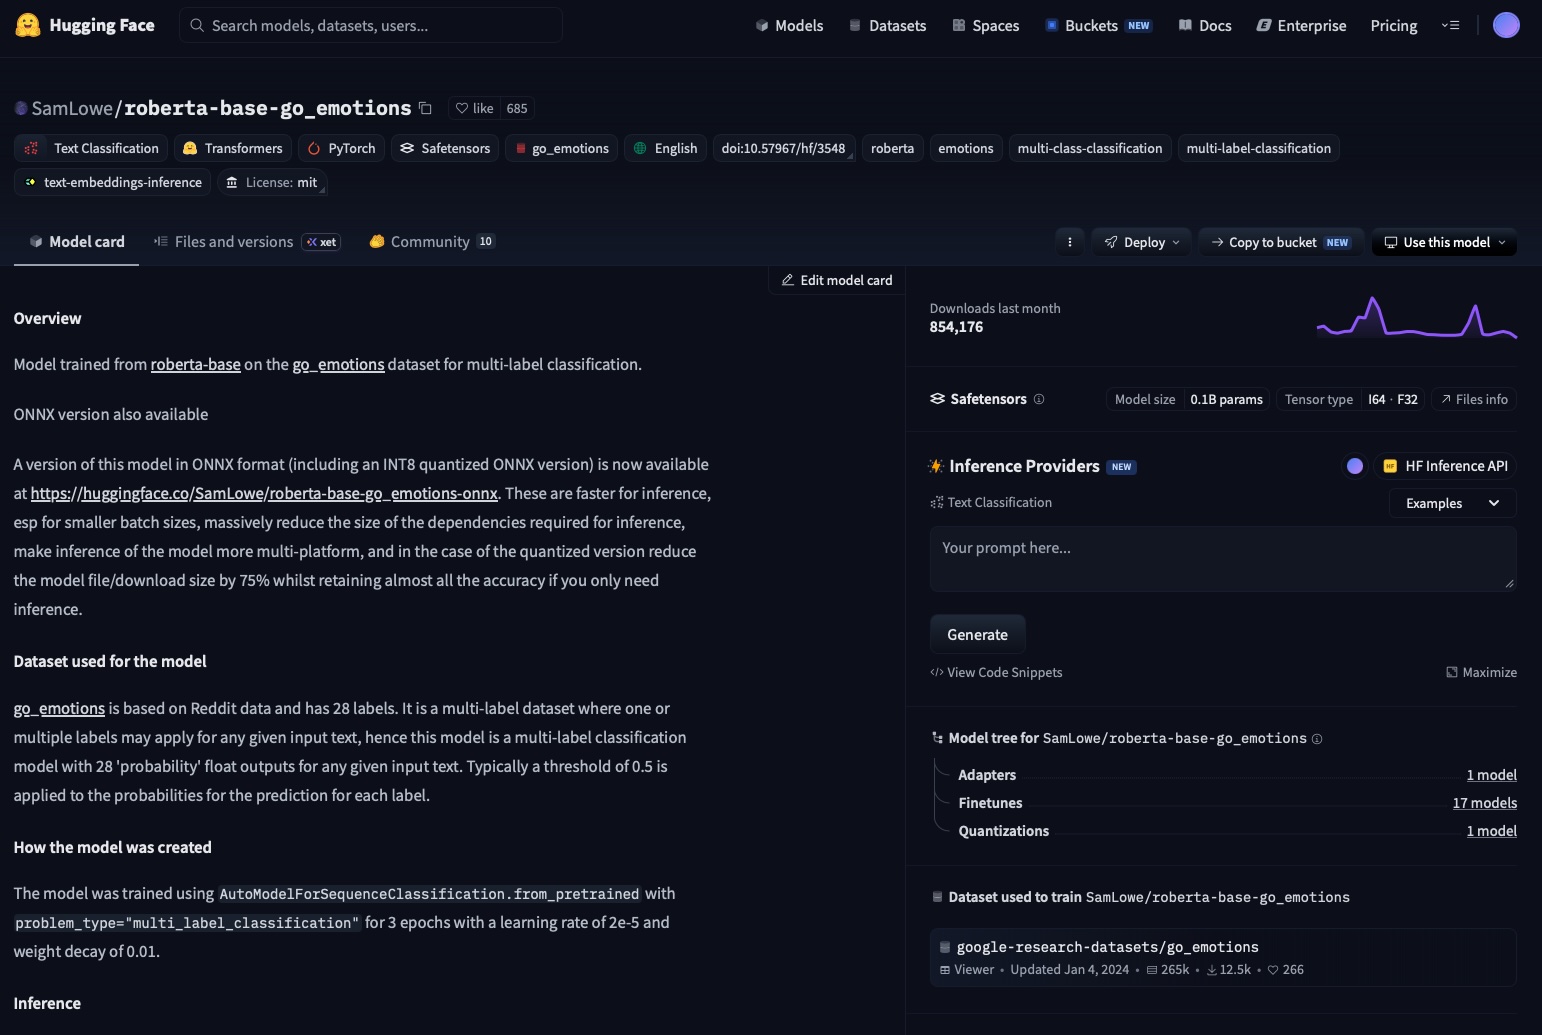The height and width of the screenshot is (1035, 1542).
Task: Select the round purple inference provider toggle
Action: click(1355, 466)
